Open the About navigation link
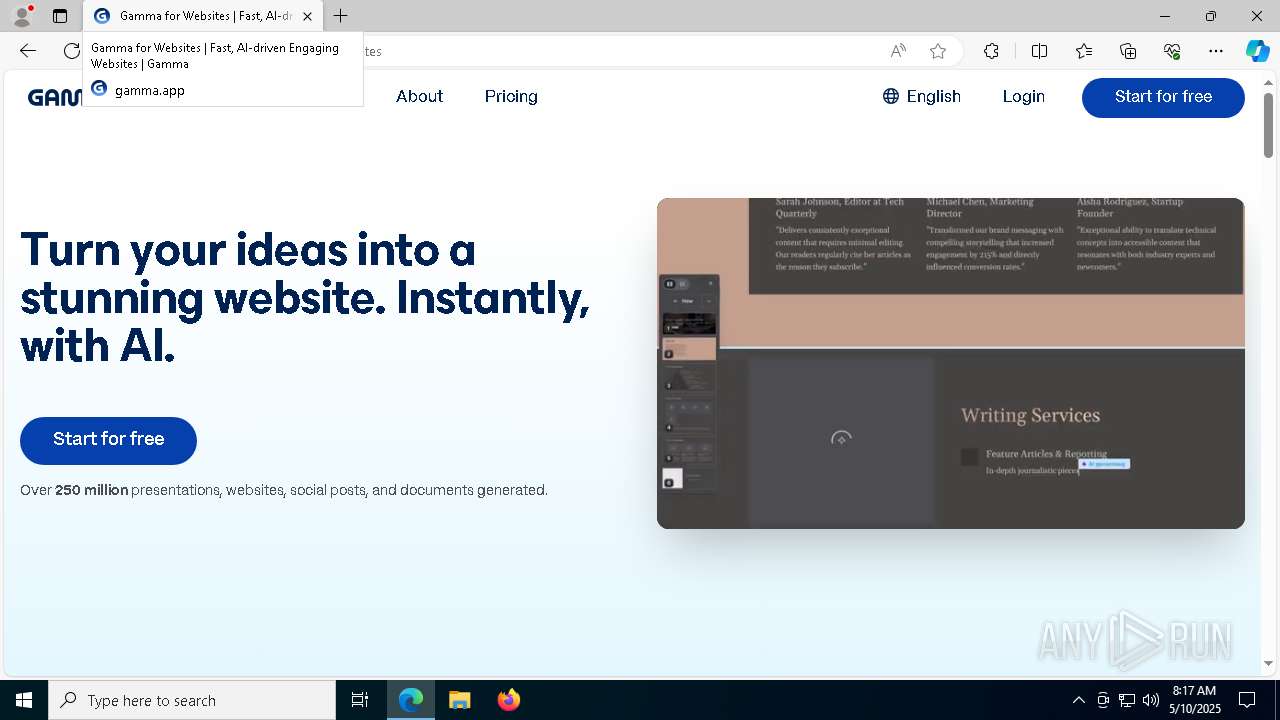 pos(419,97)
